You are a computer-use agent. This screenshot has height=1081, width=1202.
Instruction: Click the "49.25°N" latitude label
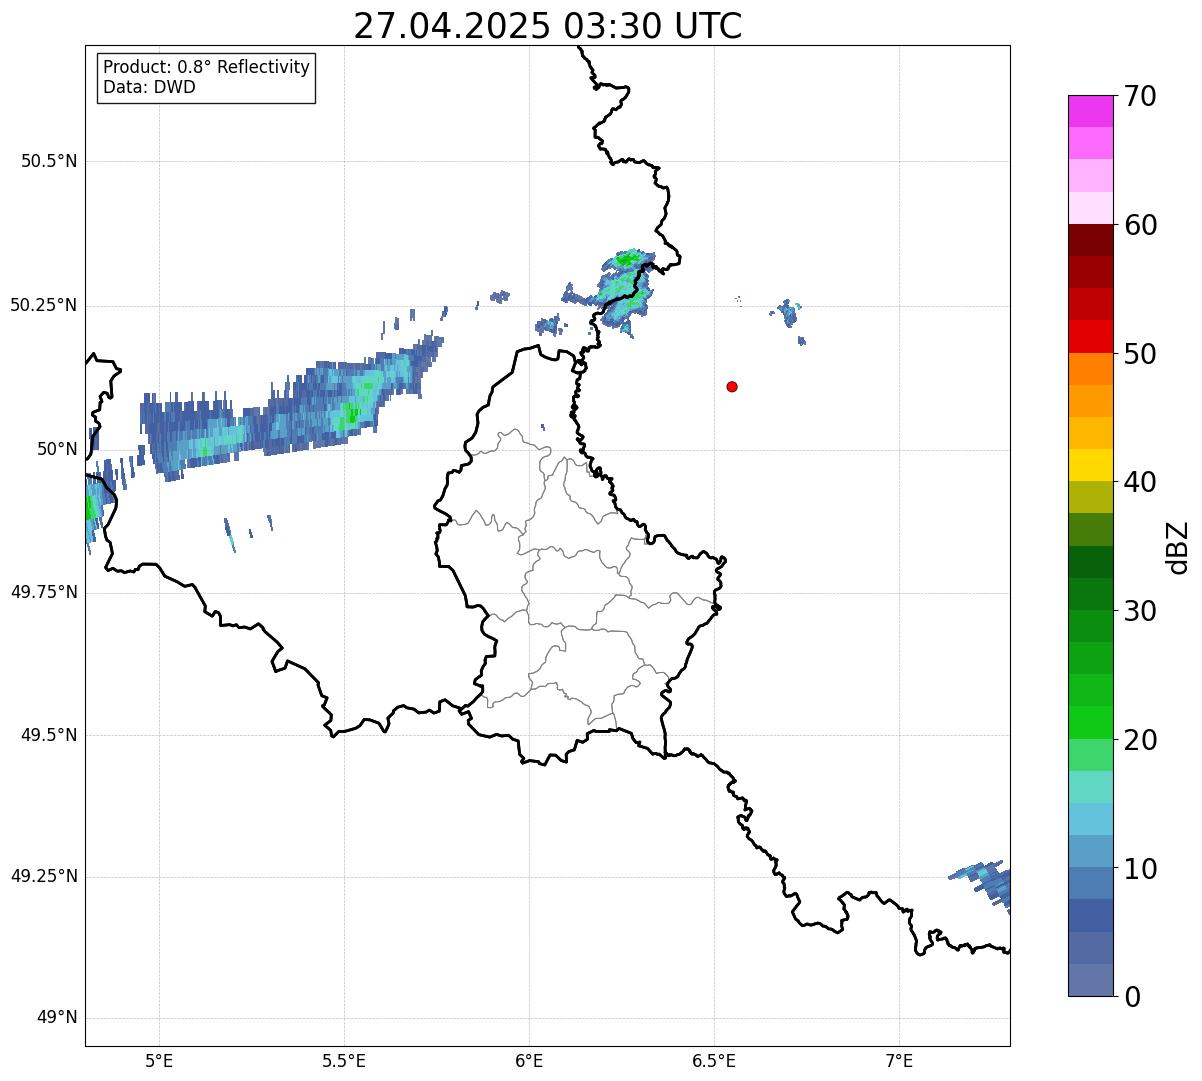[x=44, y=876]
